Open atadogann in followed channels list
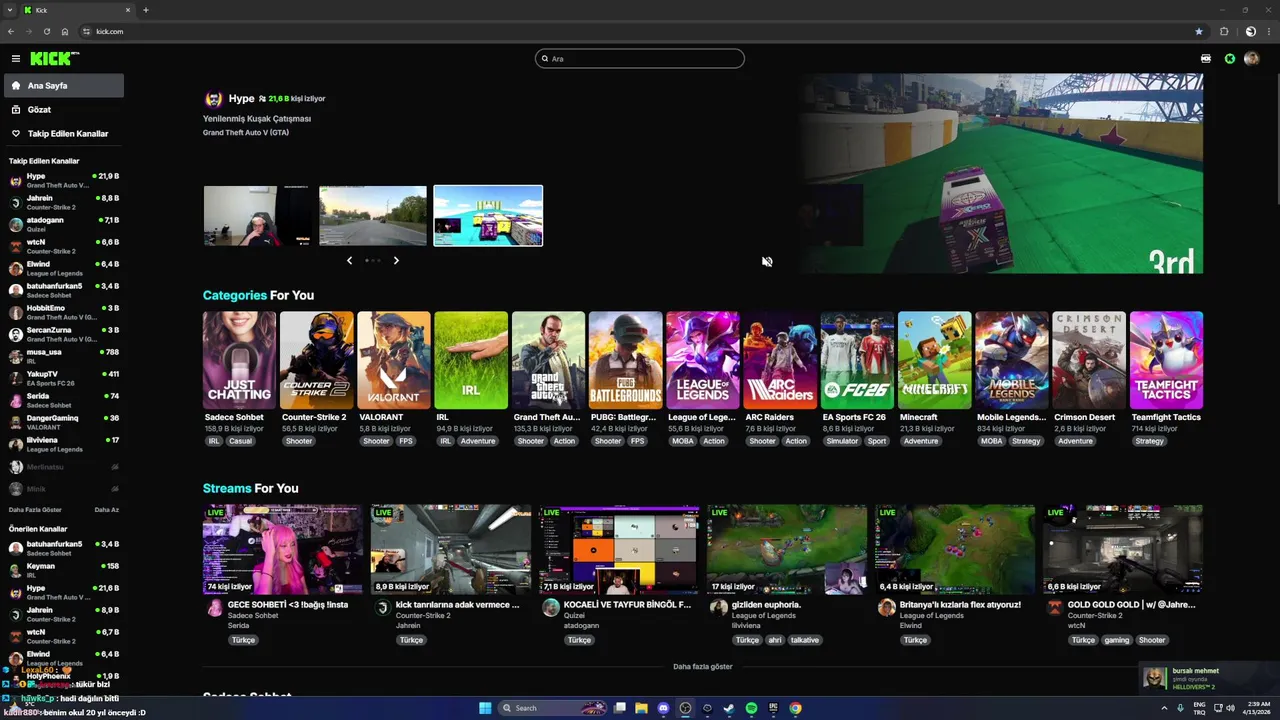The width and height of the screenshot is (1280, 720). (x=64, y=224)
